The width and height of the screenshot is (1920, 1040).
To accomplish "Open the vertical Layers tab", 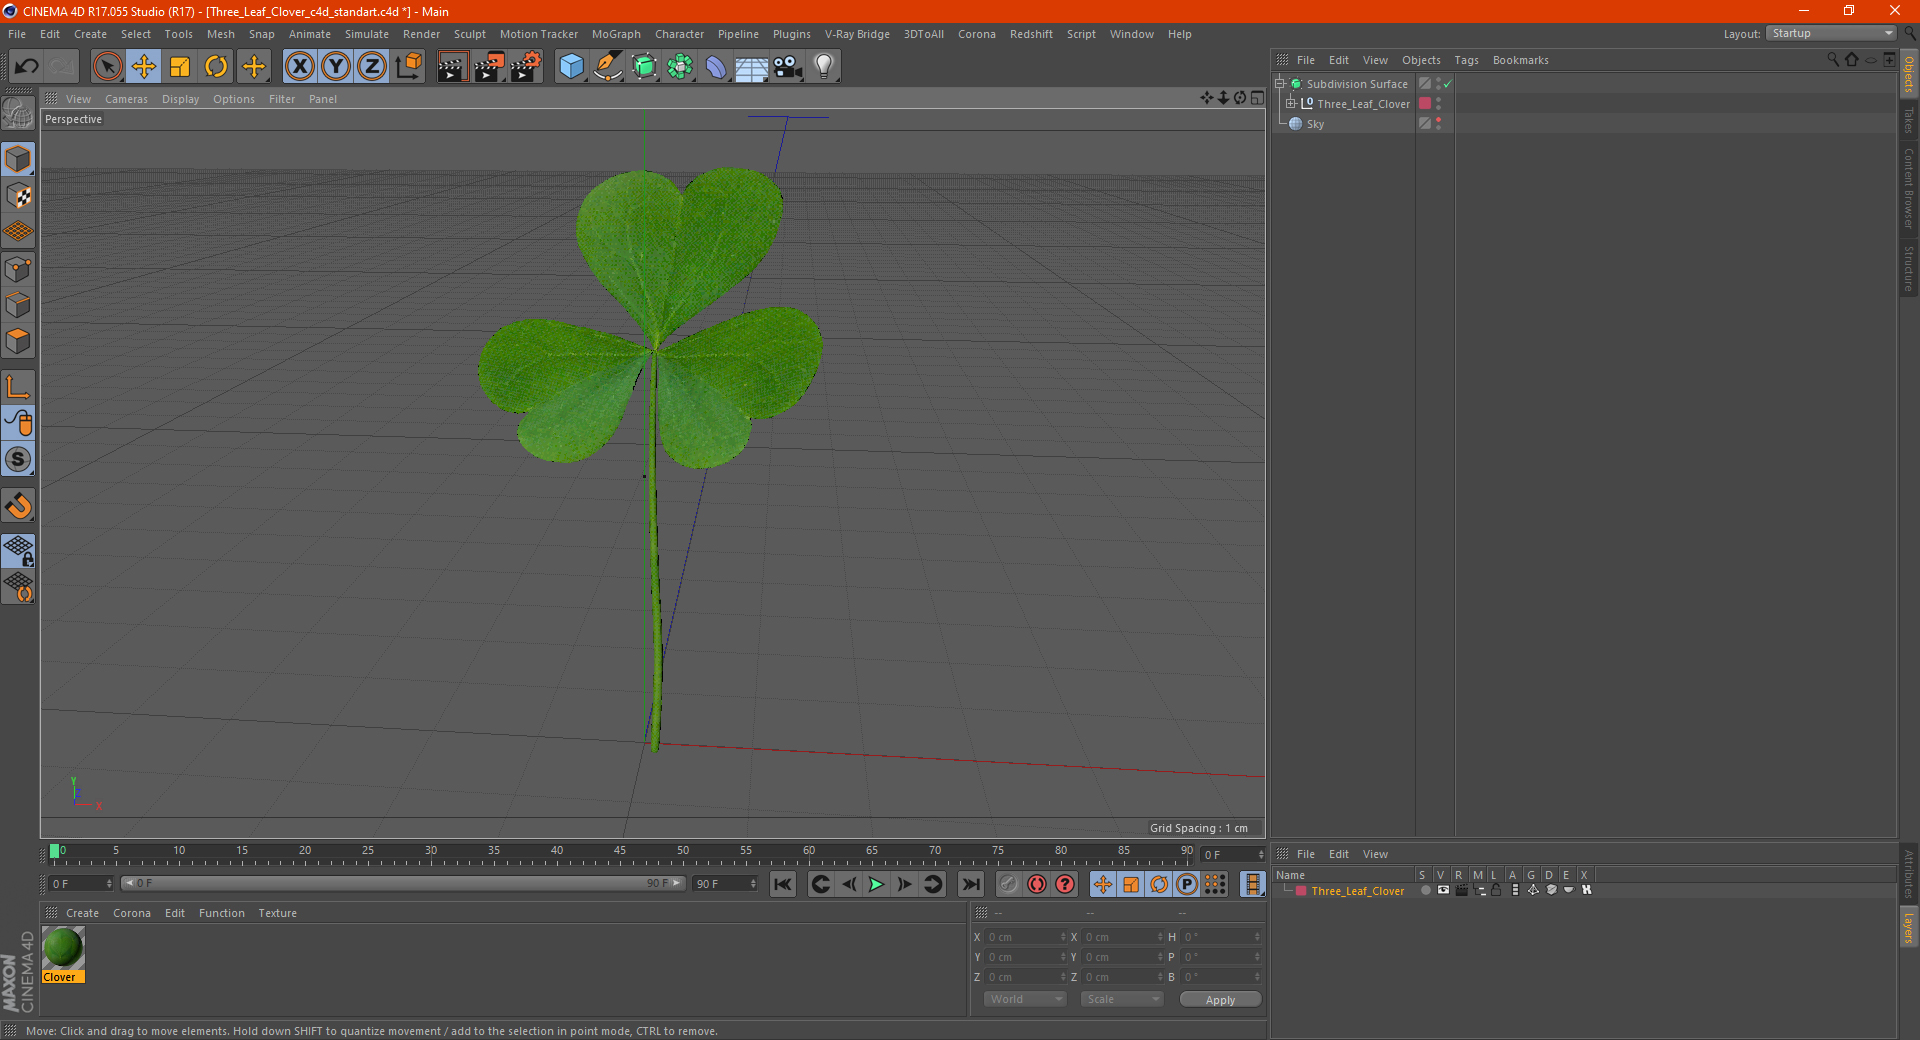I will pyautogui.click(x=1908, y=926).
